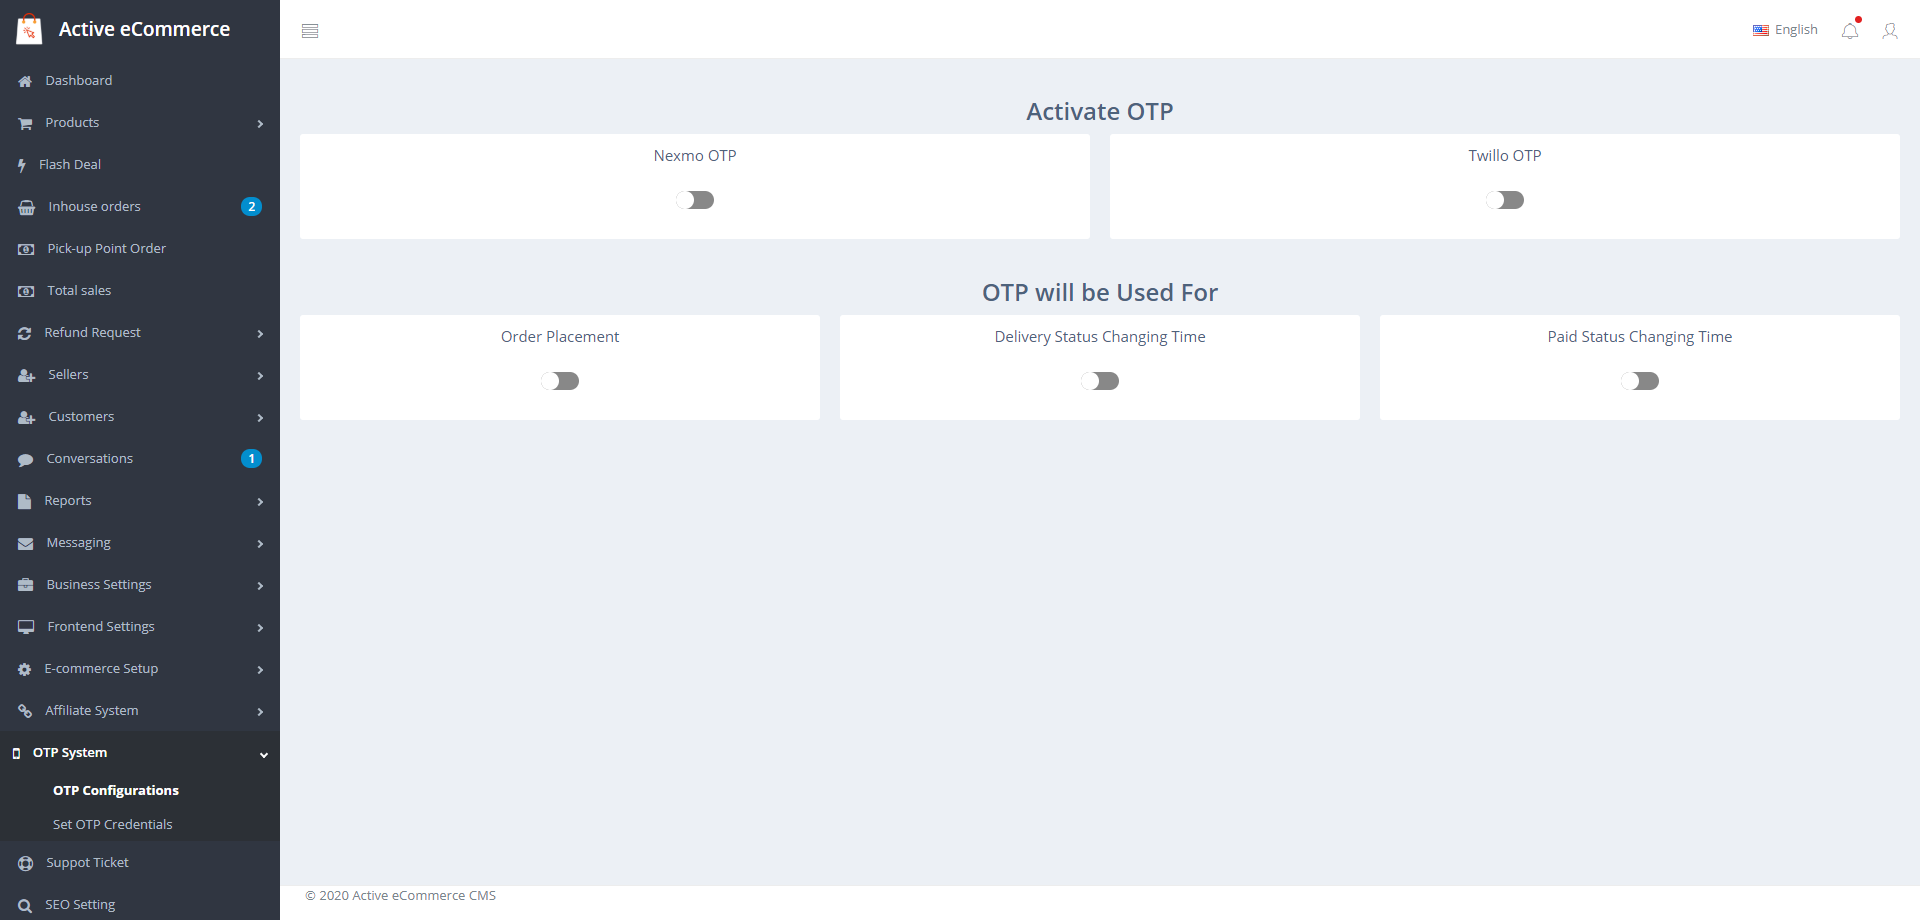Click the Flash Deal lightning icon

pyautogui.click(x=22, y=165)
